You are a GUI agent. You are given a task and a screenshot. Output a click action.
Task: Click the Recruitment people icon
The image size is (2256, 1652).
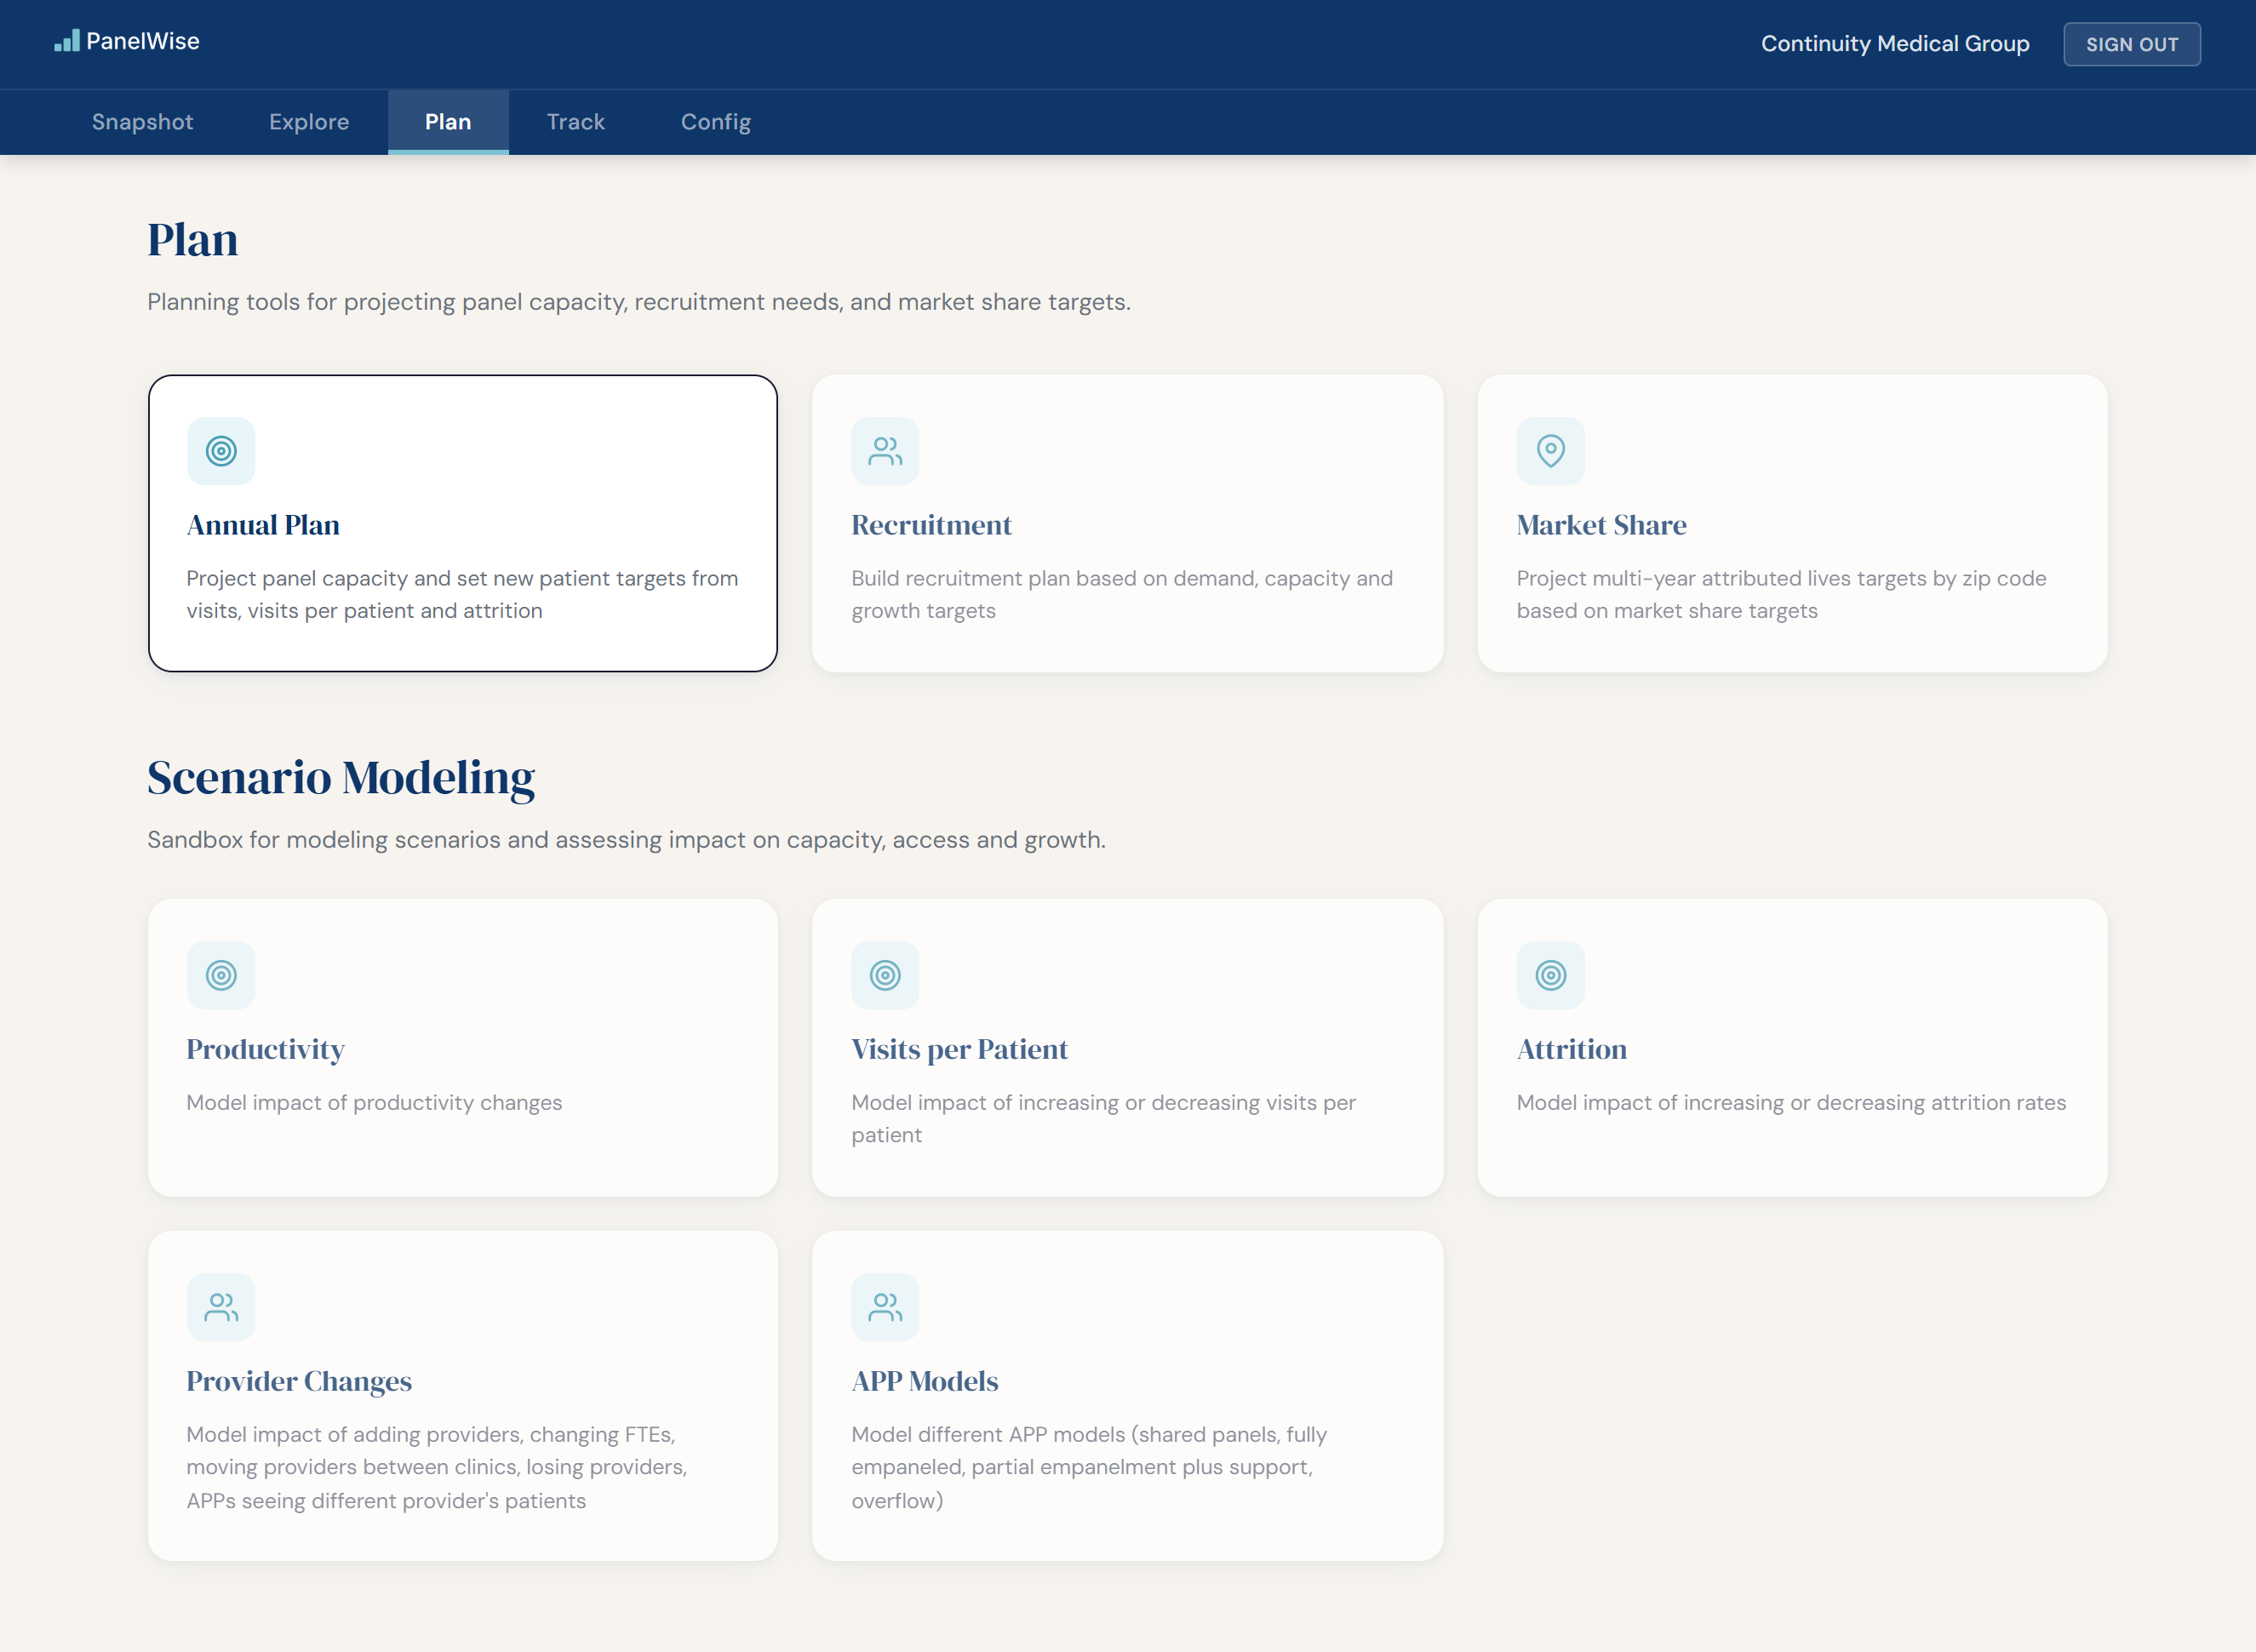tap(885, 451)
